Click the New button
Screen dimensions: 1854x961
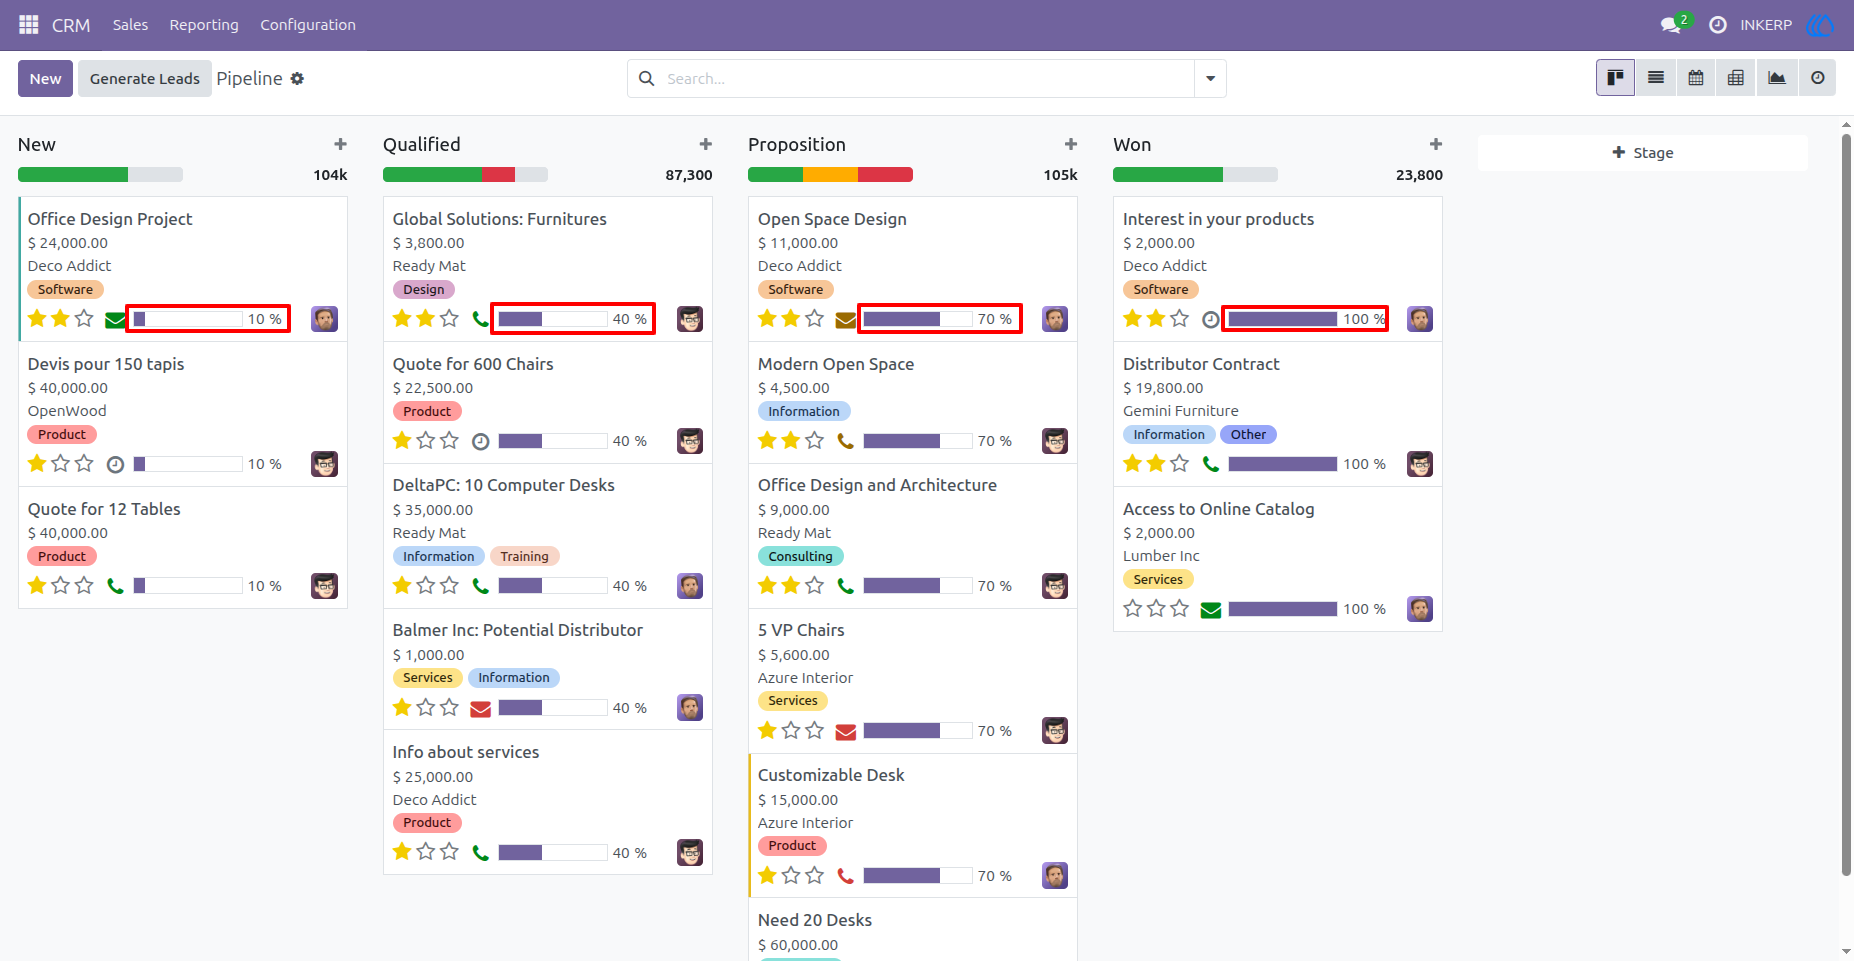point(45,78)
